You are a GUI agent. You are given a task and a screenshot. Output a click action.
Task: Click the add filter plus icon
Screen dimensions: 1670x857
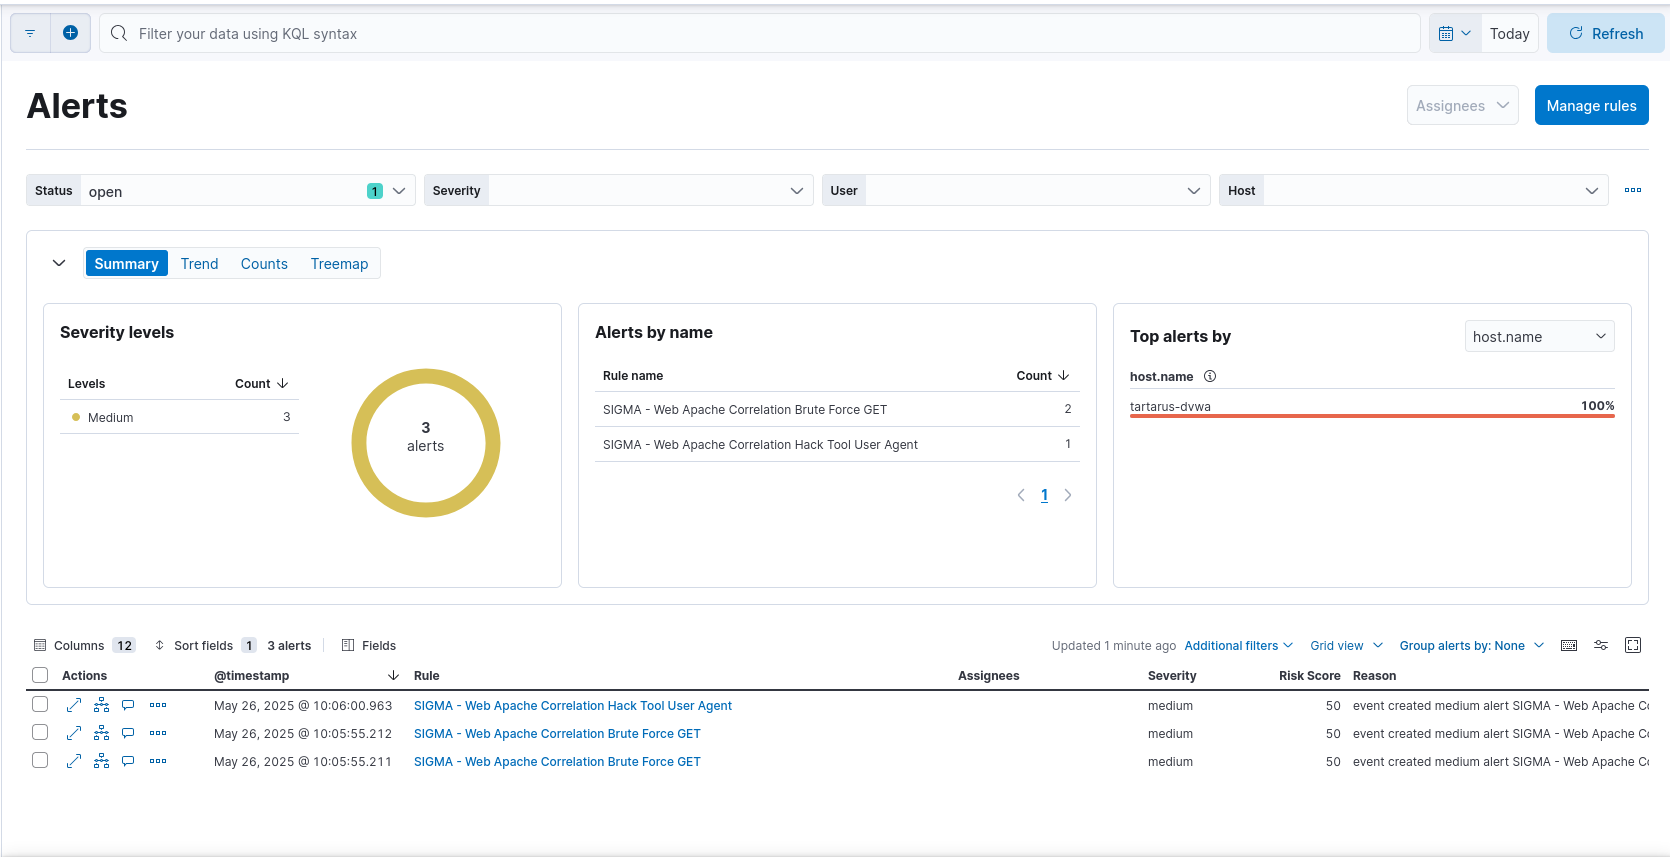pos(70,33)
